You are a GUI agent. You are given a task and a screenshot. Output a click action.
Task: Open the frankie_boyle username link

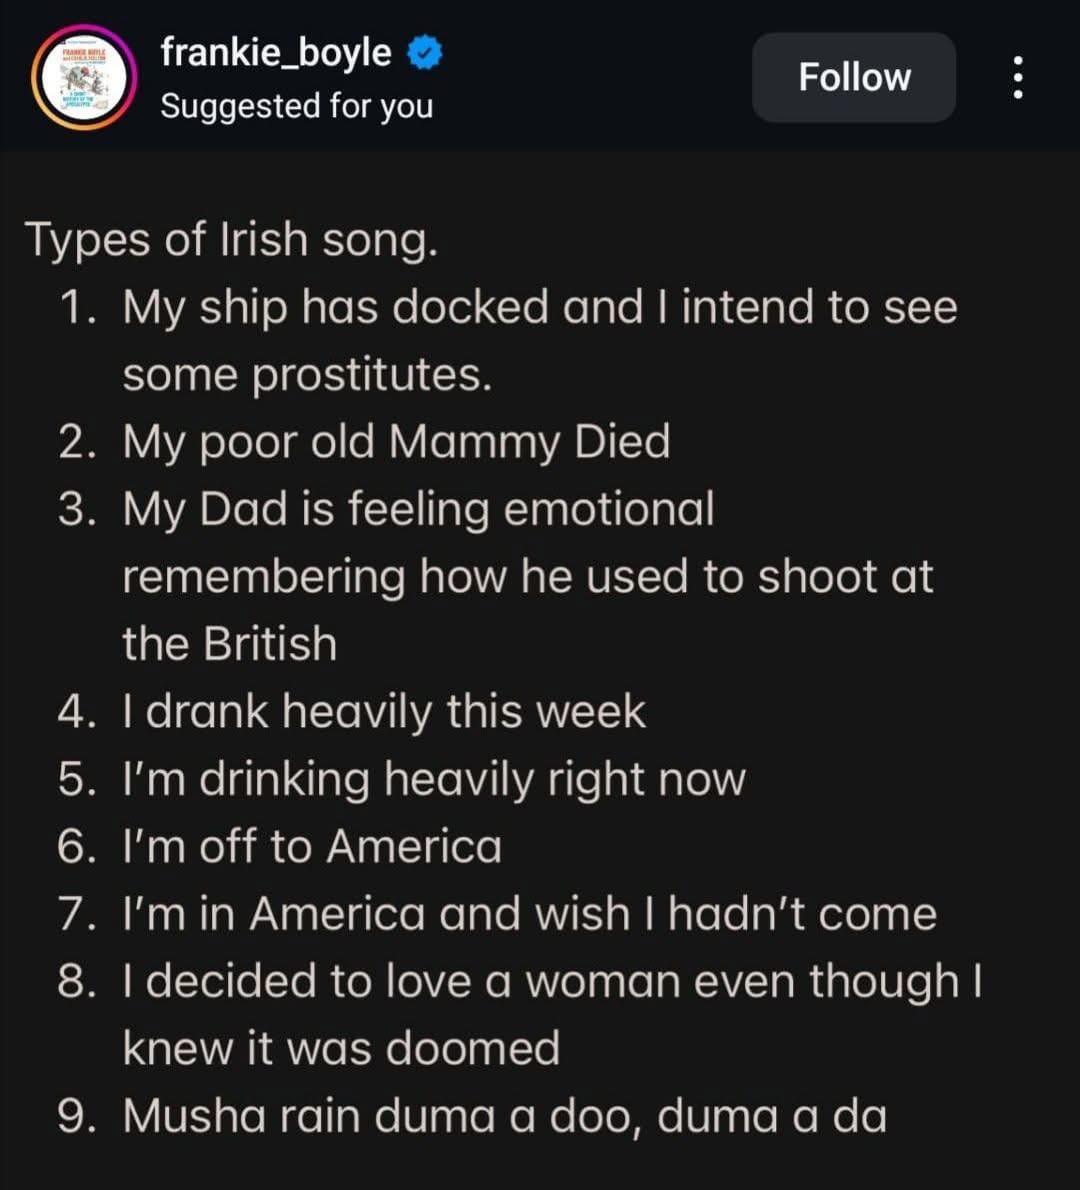tap(276, 53)
